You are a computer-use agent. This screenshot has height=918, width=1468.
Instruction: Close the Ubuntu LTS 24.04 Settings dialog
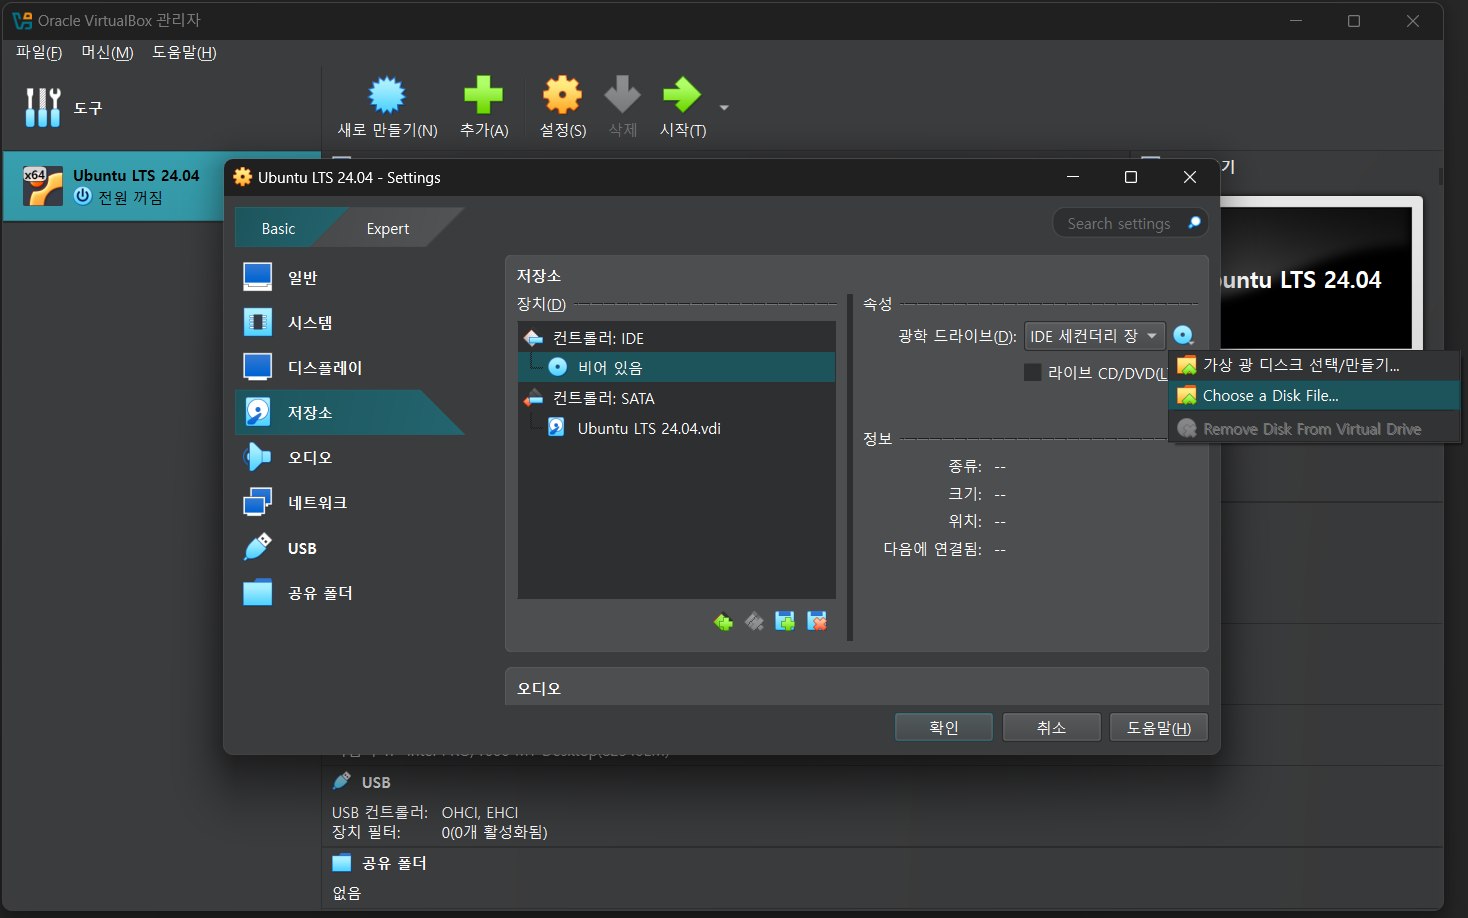point(1190,177)
